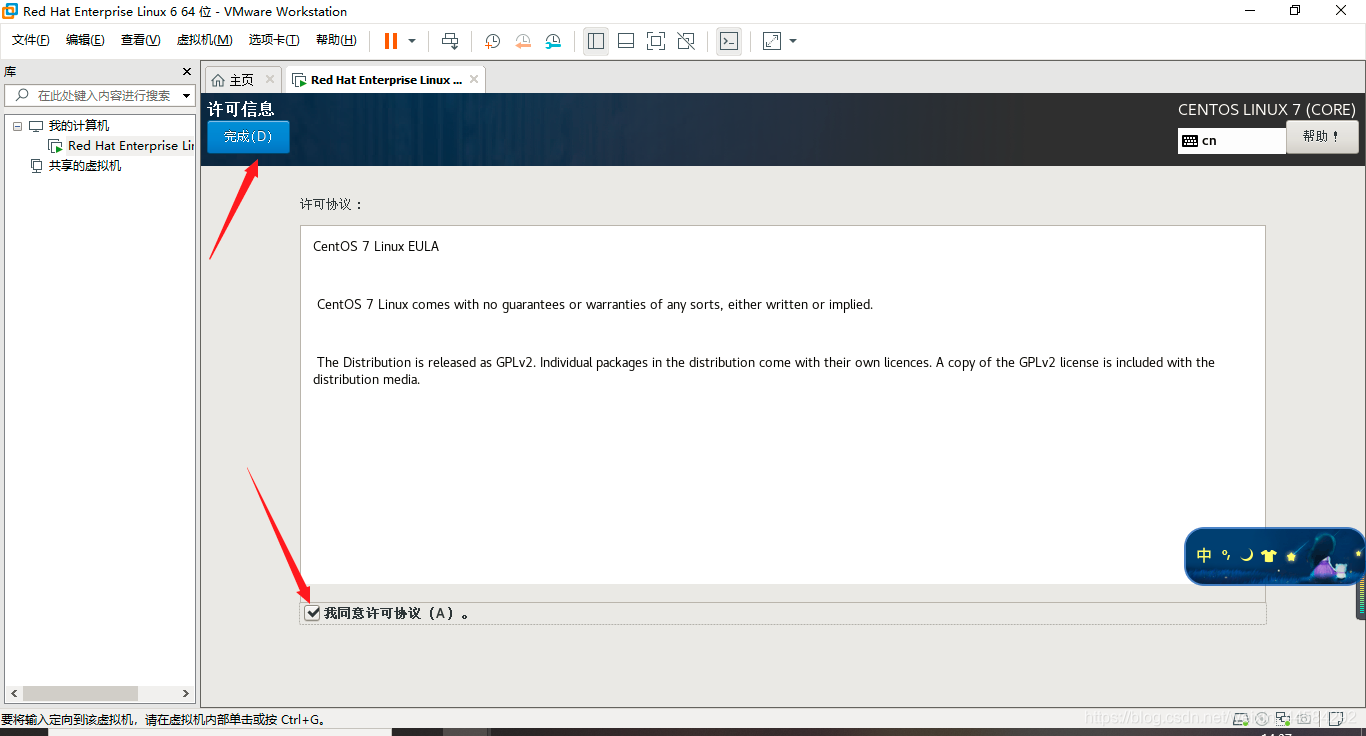
Task: Toggle the library sidebar view
Action: point(596,41)
